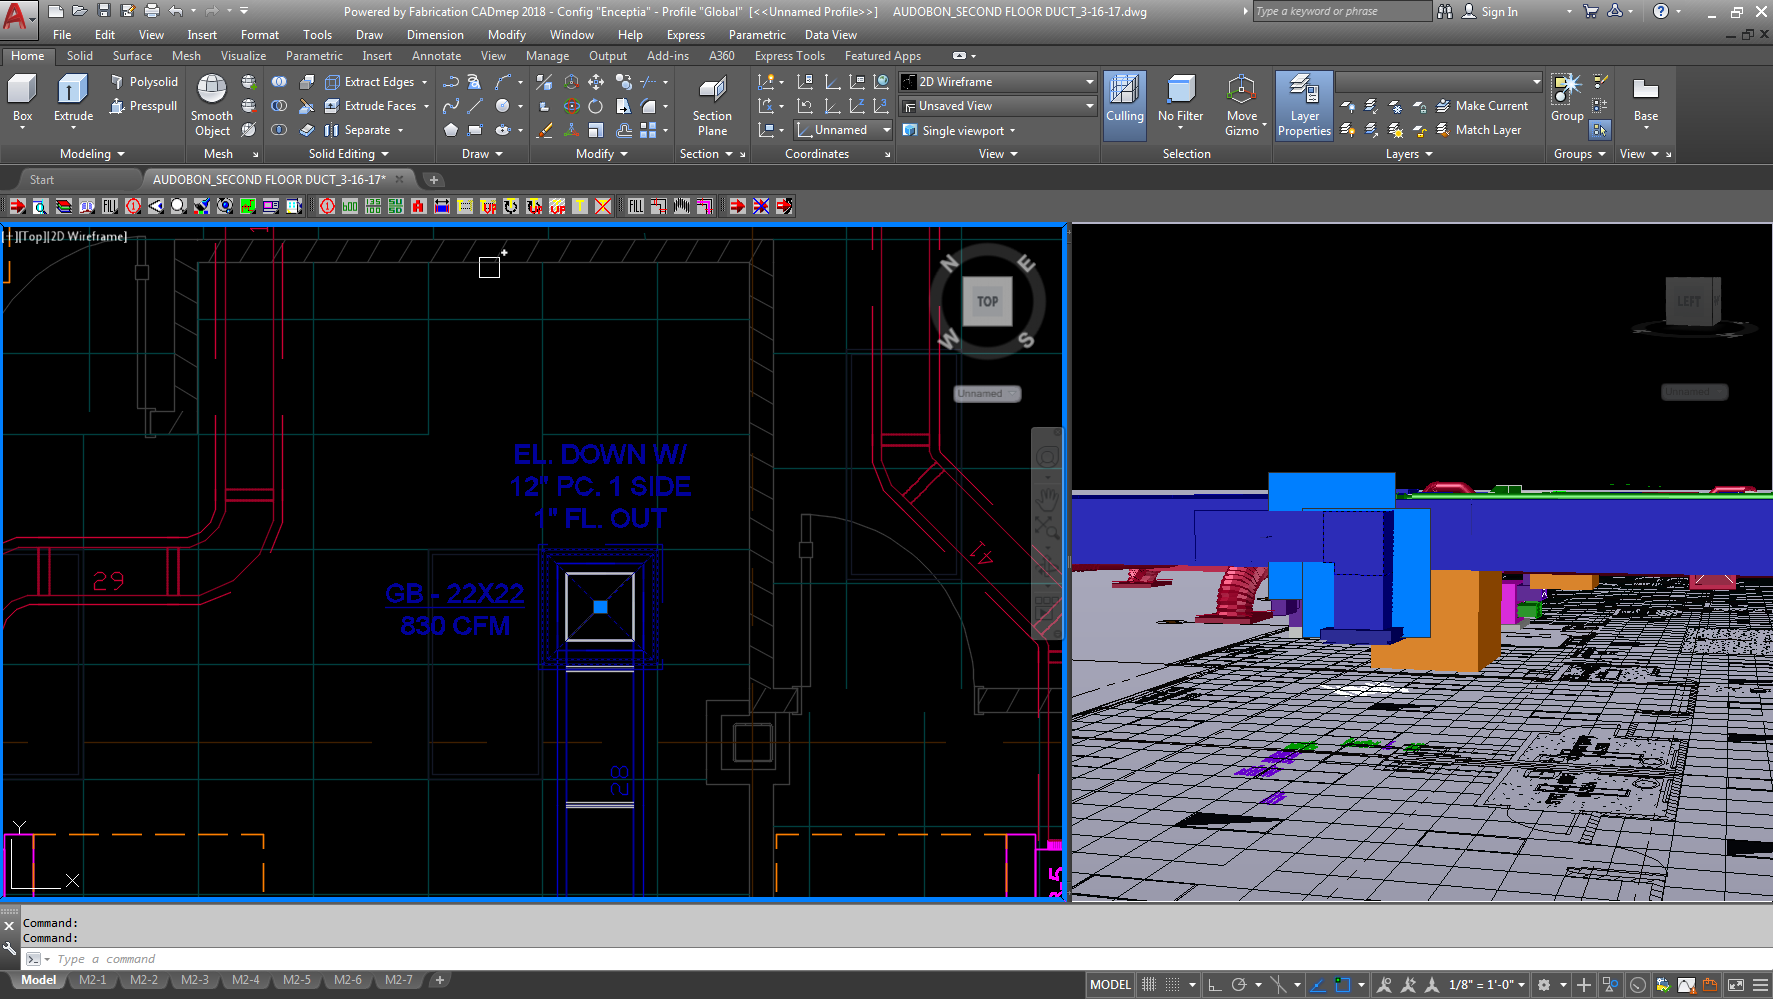Click the Match Layer button
This screenshot has width=1773, height=999.
pyautogui.click(x=1479, y=130)
